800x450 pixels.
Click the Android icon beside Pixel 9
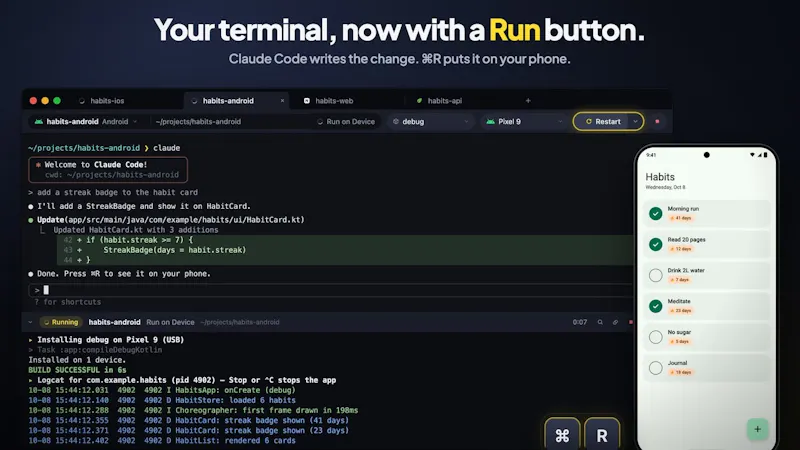click(x=490, y=121)
